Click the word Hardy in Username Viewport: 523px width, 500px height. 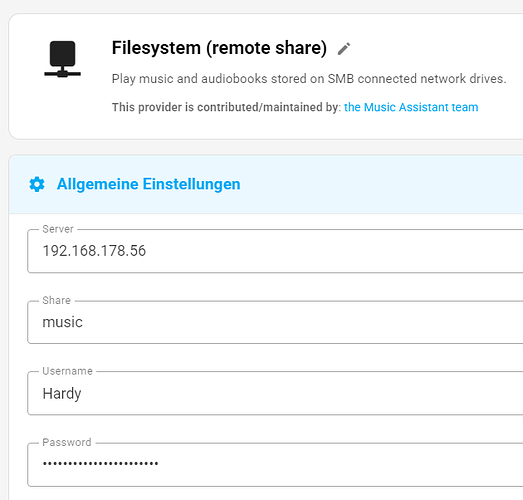[x=62, y=394]
